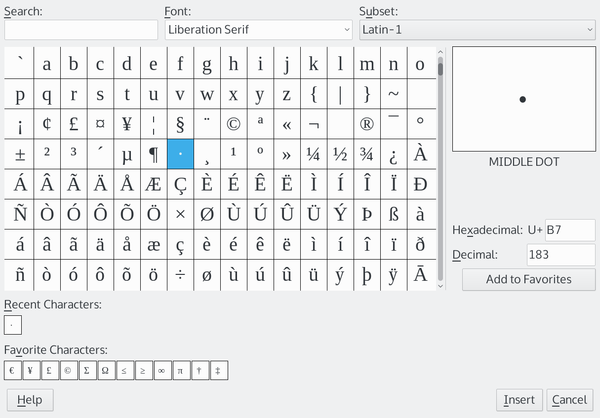The height and width of the screenshot is (418, 600).
Task: Click the Search input field
Action: tap(81, 30)
